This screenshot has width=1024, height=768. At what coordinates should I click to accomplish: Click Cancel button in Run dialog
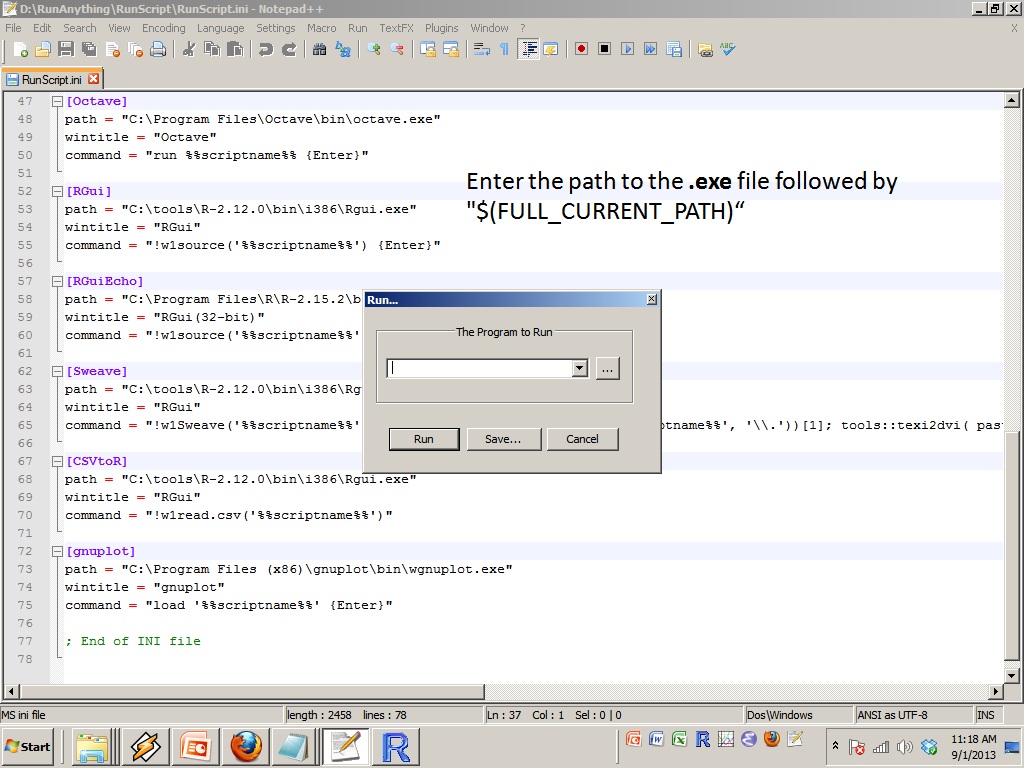[x=583, y=440]
